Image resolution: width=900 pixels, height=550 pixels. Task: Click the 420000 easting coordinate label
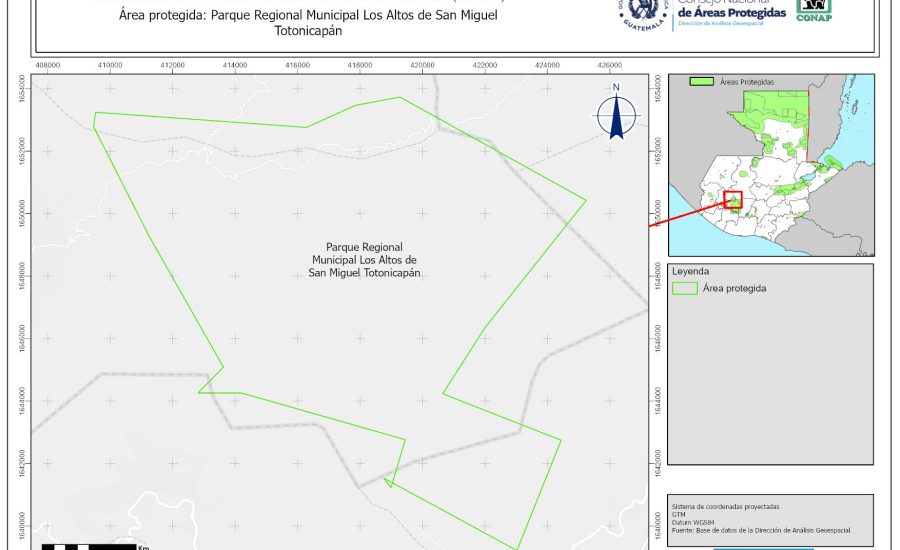pyautogui.click(x=422, y=64)
